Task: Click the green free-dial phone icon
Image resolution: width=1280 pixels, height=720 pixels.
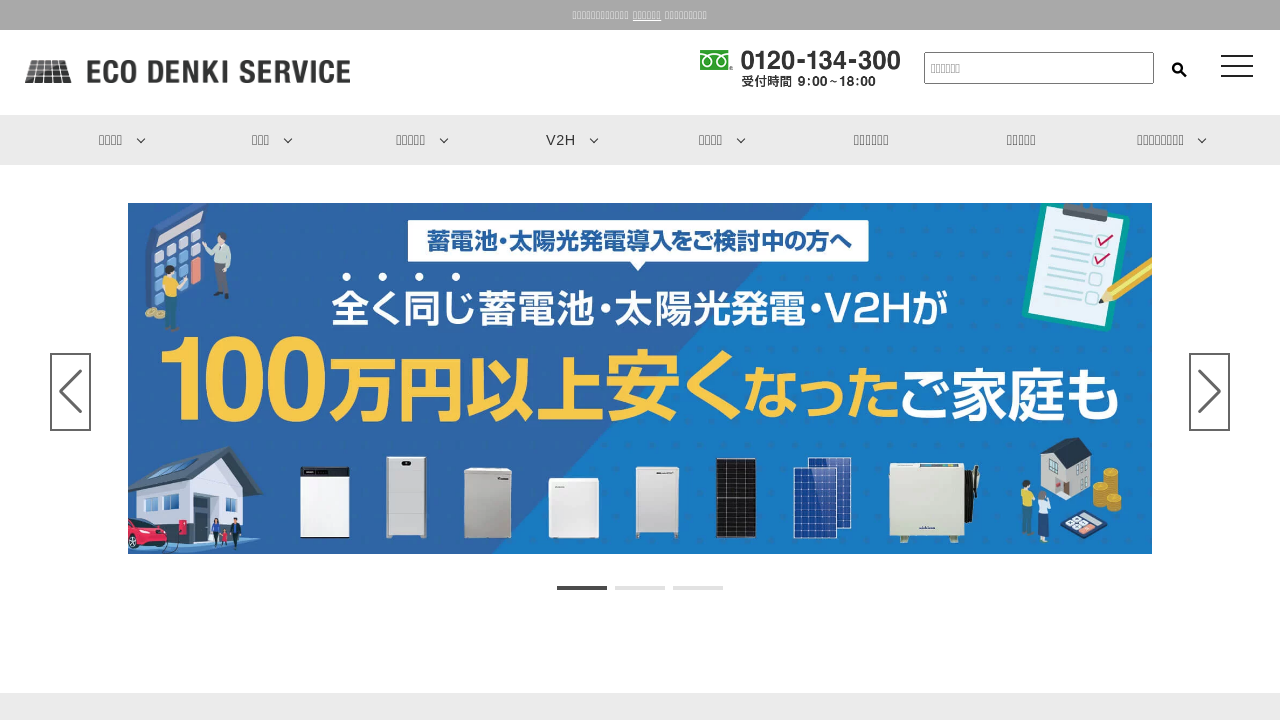Action: (715, 61)
